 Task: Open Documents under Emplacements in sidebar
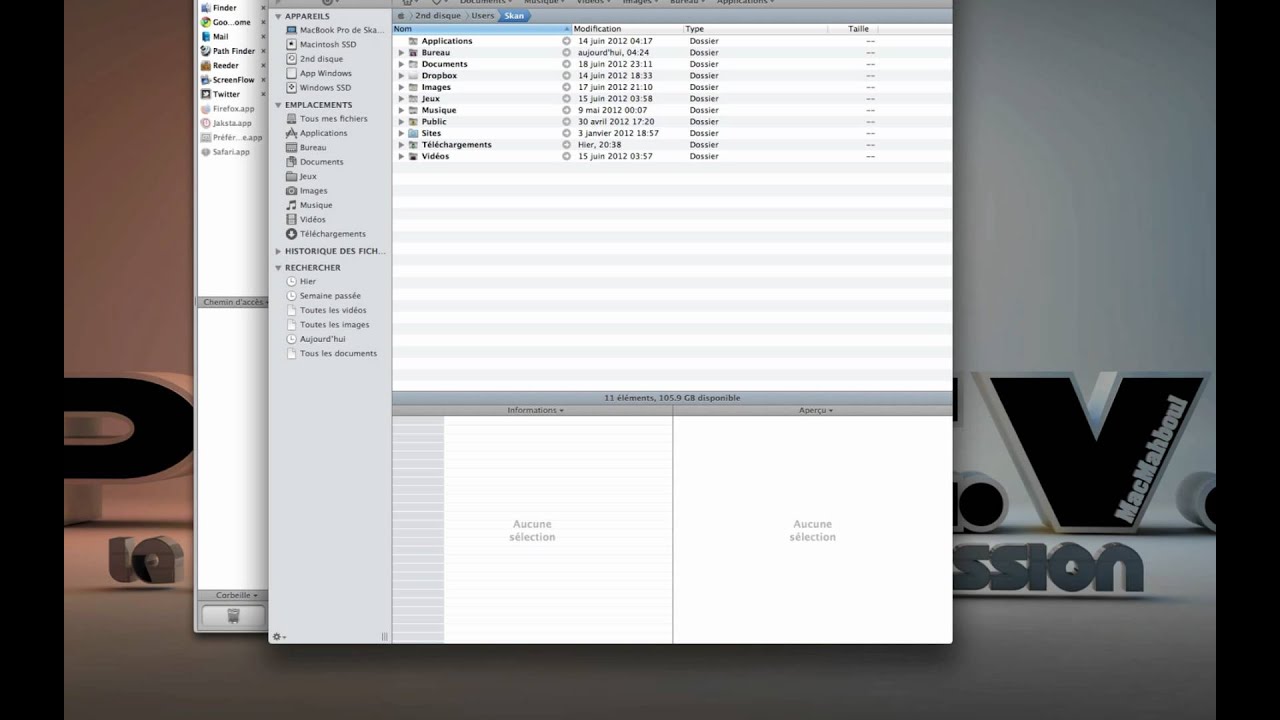[x=314, y=161]
